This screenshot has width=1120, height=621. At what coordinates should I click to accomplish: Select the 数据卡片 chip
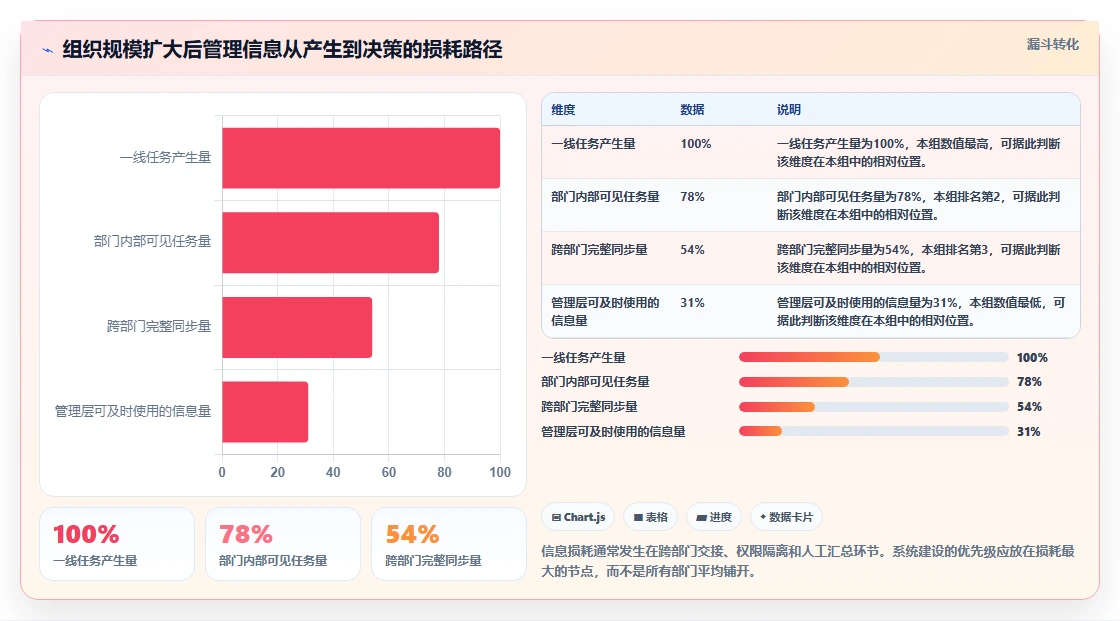pos(786,517)
